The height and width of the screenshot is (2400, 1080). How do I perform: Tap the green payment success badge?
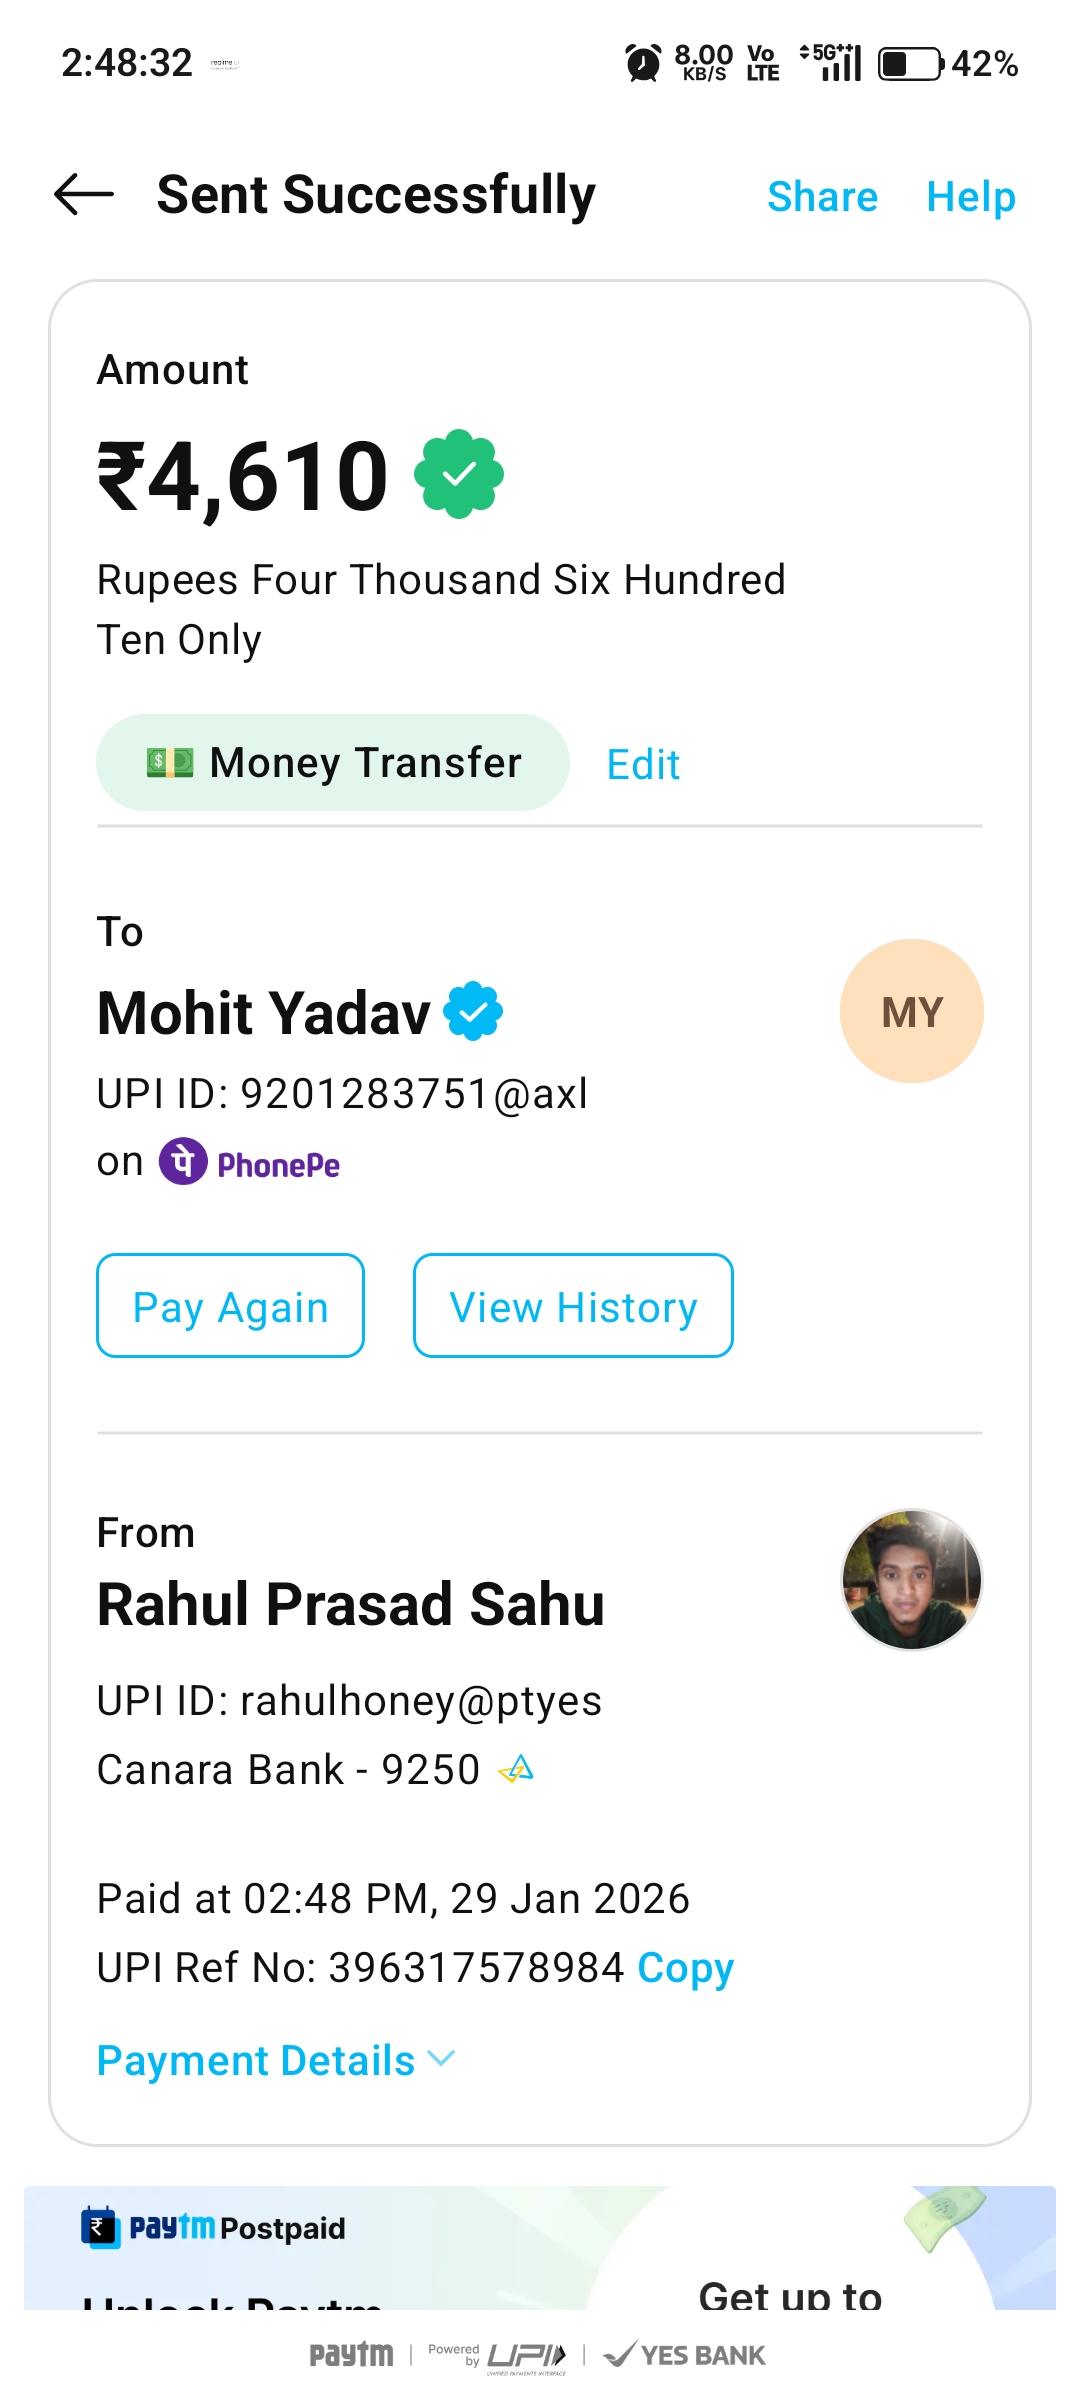pyautogui.click(x=459, y=474)
